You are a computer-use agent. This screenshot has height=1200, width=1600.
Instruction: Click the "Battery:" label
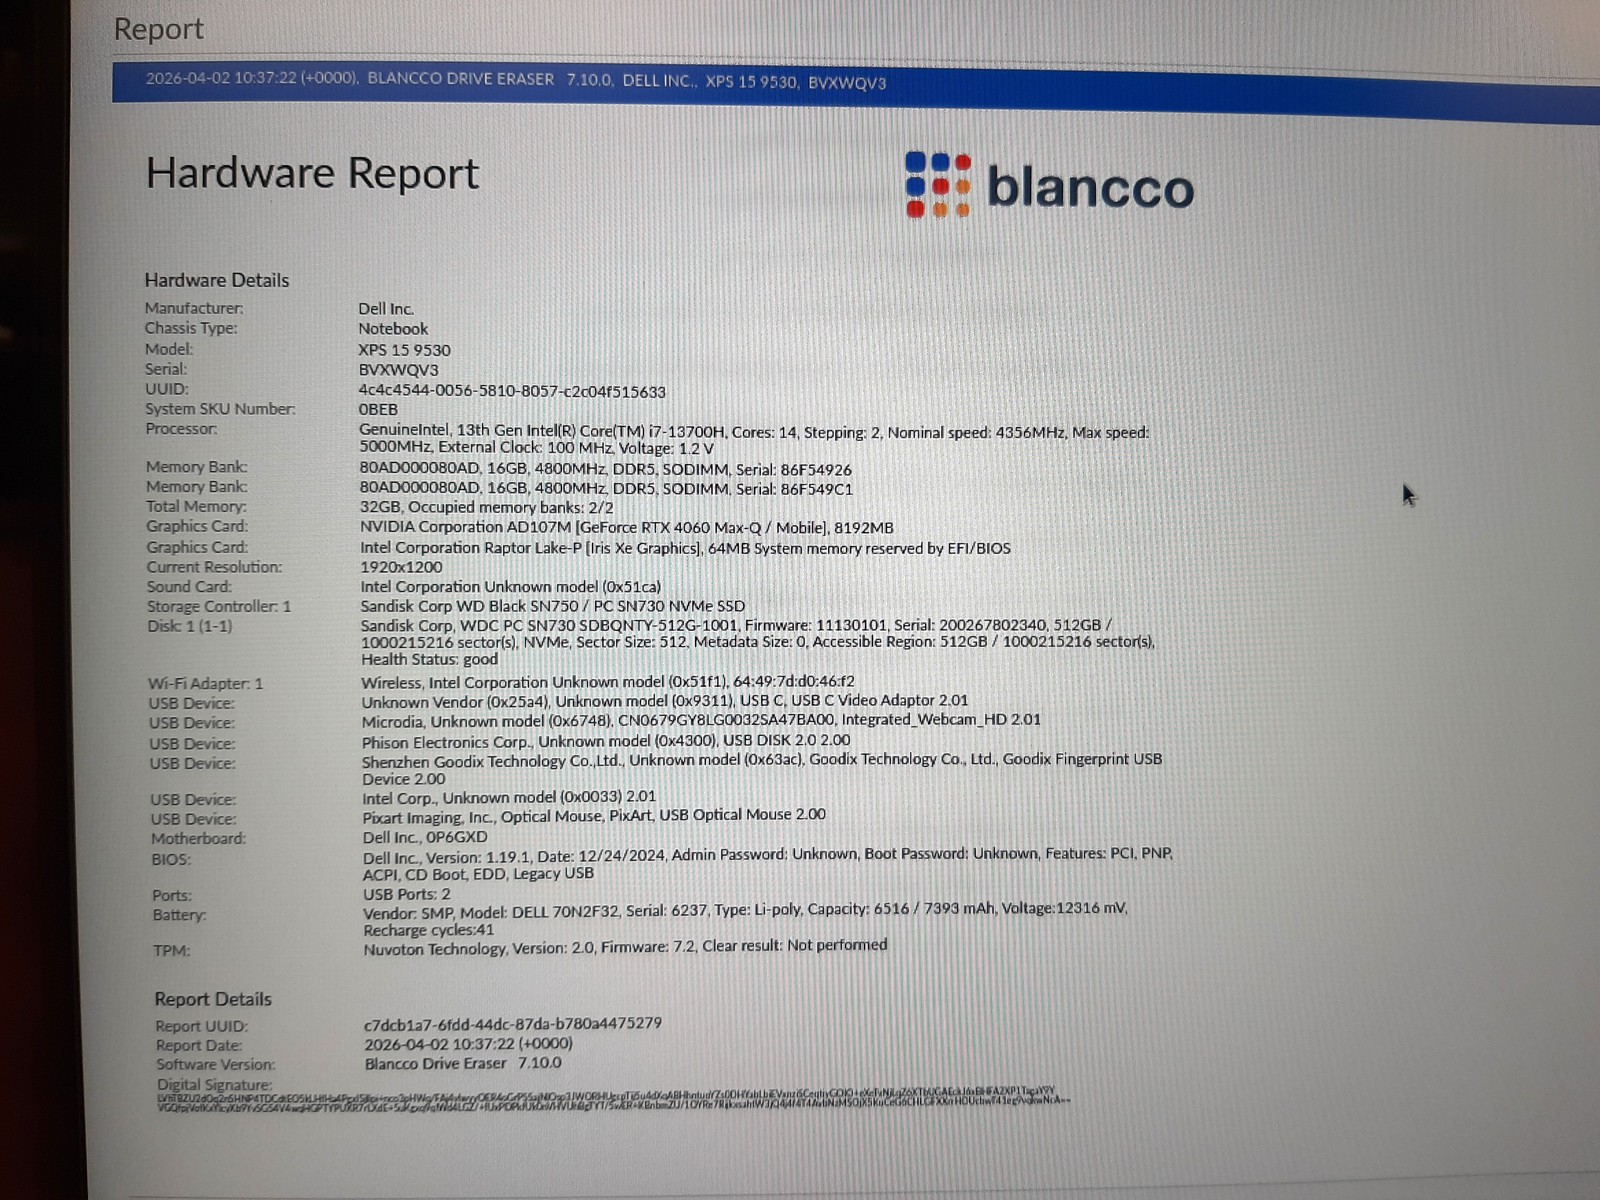coord(179,915)
